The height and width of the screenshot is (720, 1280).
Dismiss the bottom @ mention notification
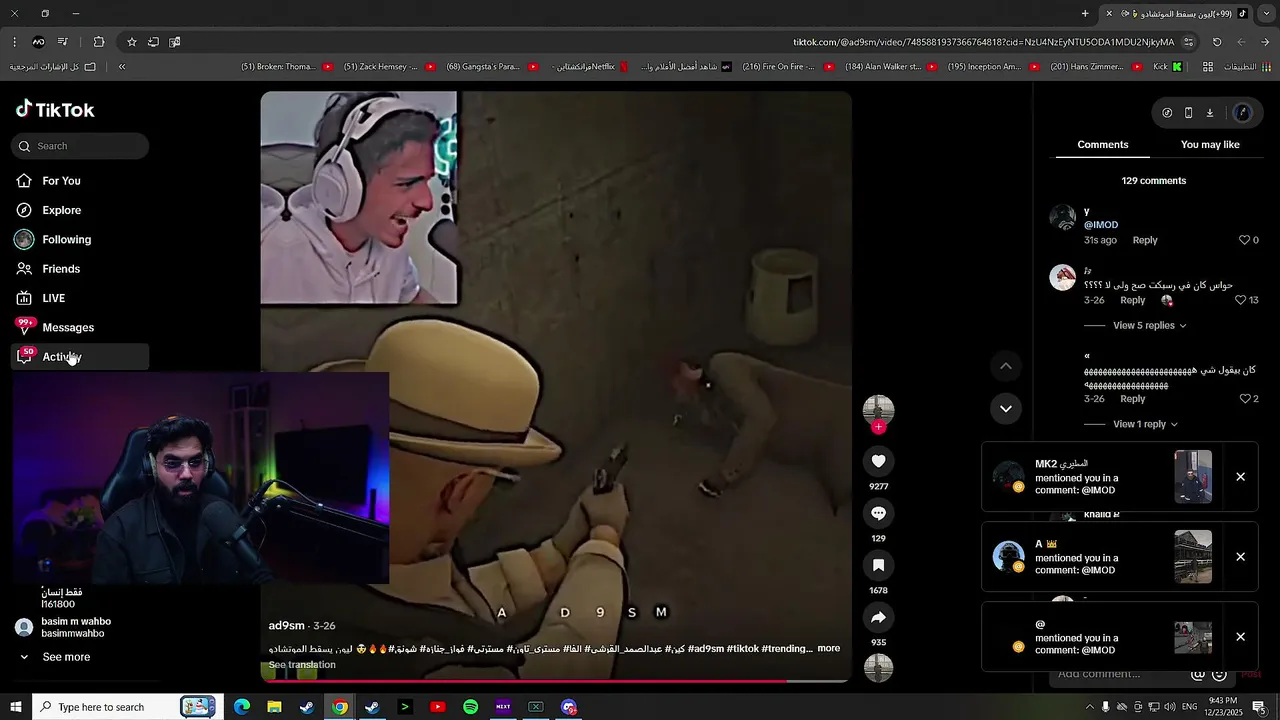(1240, 637)
